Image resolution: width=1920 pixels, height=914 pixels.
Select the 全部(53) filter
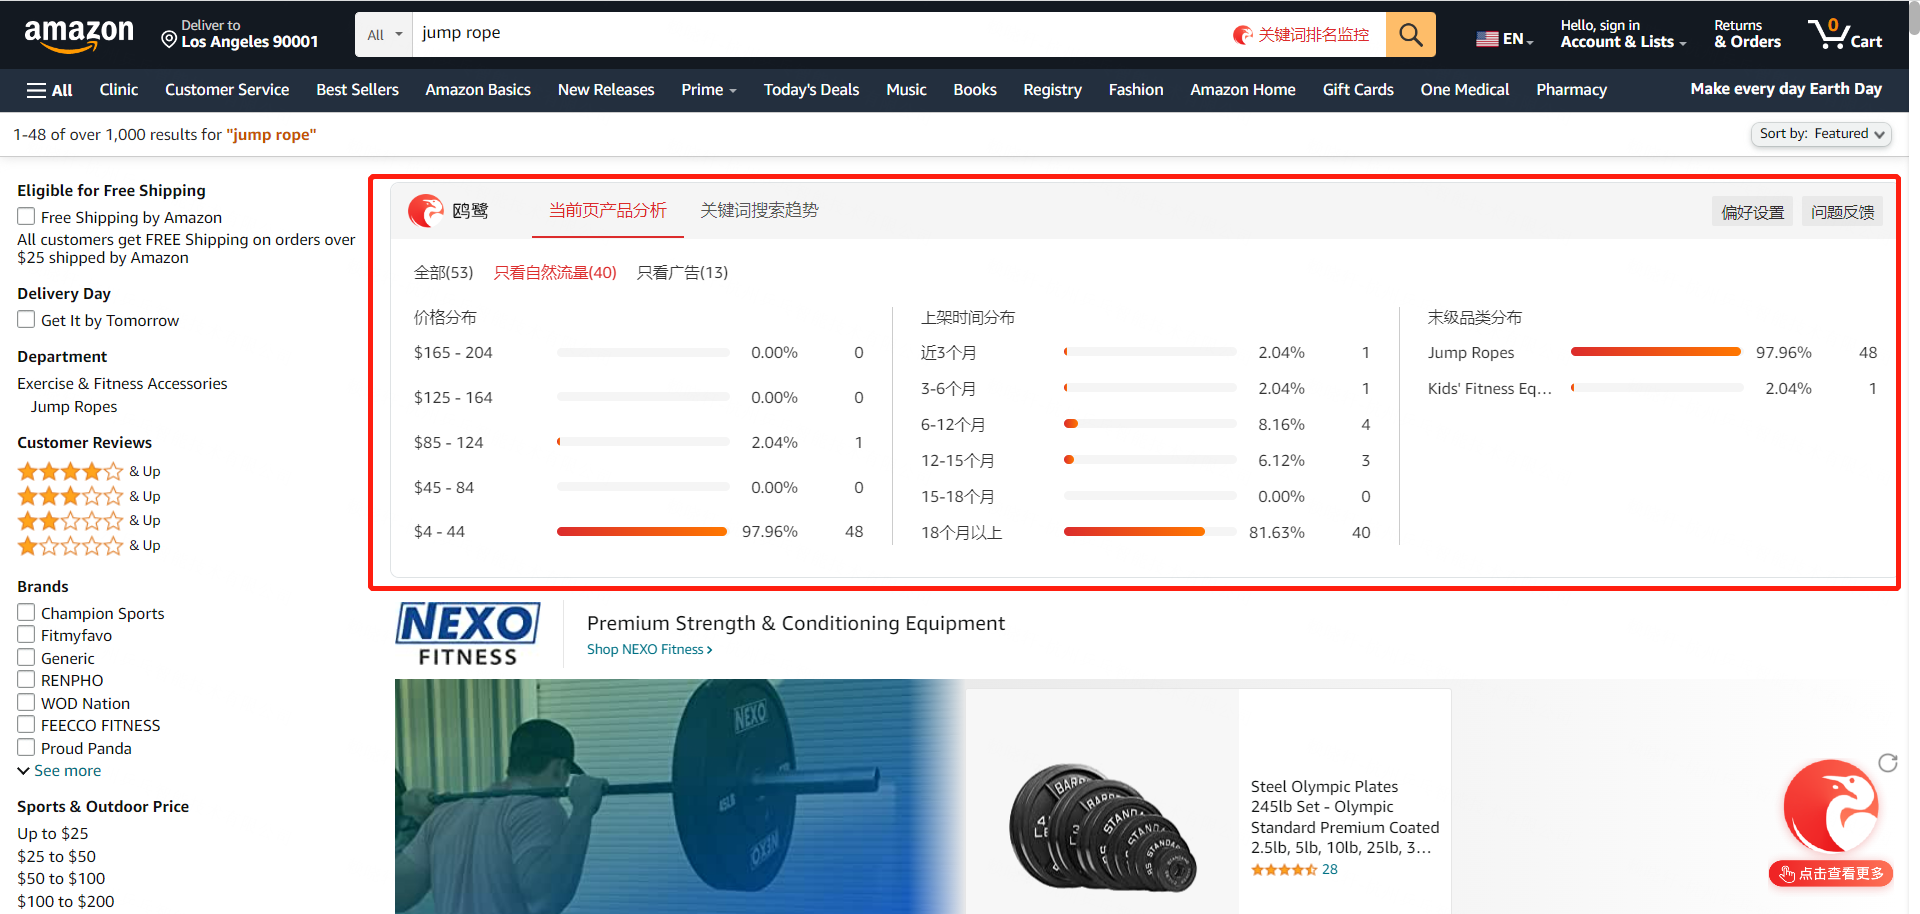444,272
